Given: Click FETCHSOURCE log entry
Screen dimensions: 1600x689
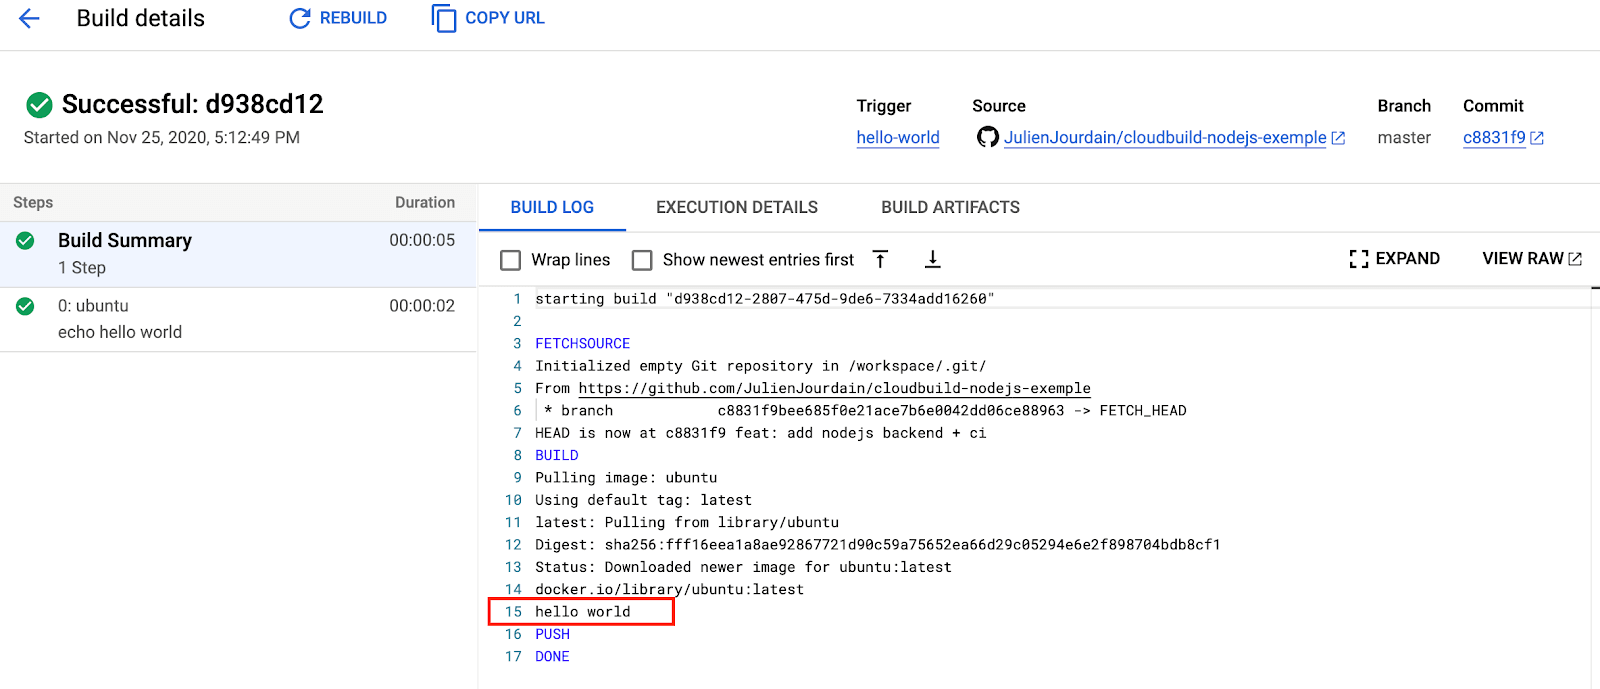Looking at the screenshot, I should point(582,343).
